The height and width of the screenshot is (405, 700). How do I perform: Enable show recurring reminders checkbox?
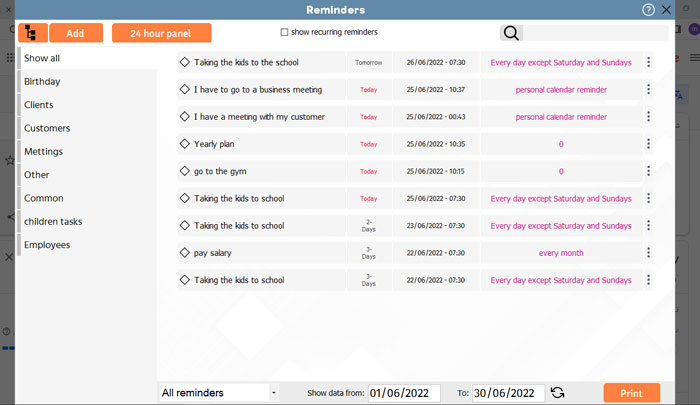click(285, 32)
